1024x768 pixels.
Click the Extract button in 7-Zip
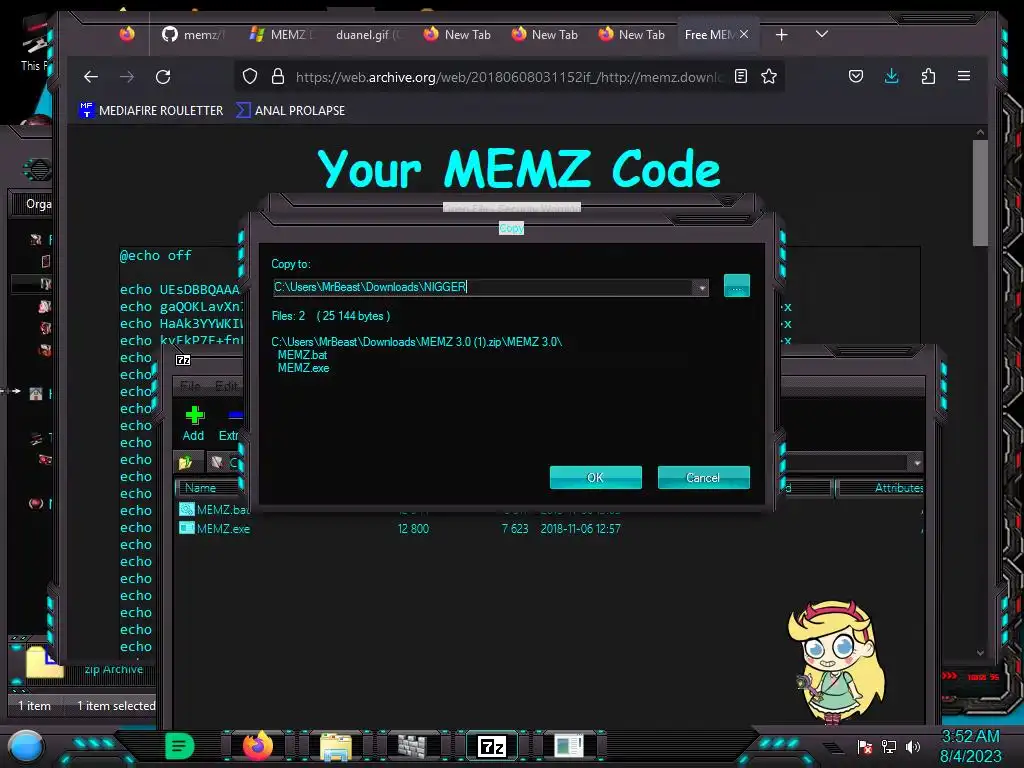point(229,423)
